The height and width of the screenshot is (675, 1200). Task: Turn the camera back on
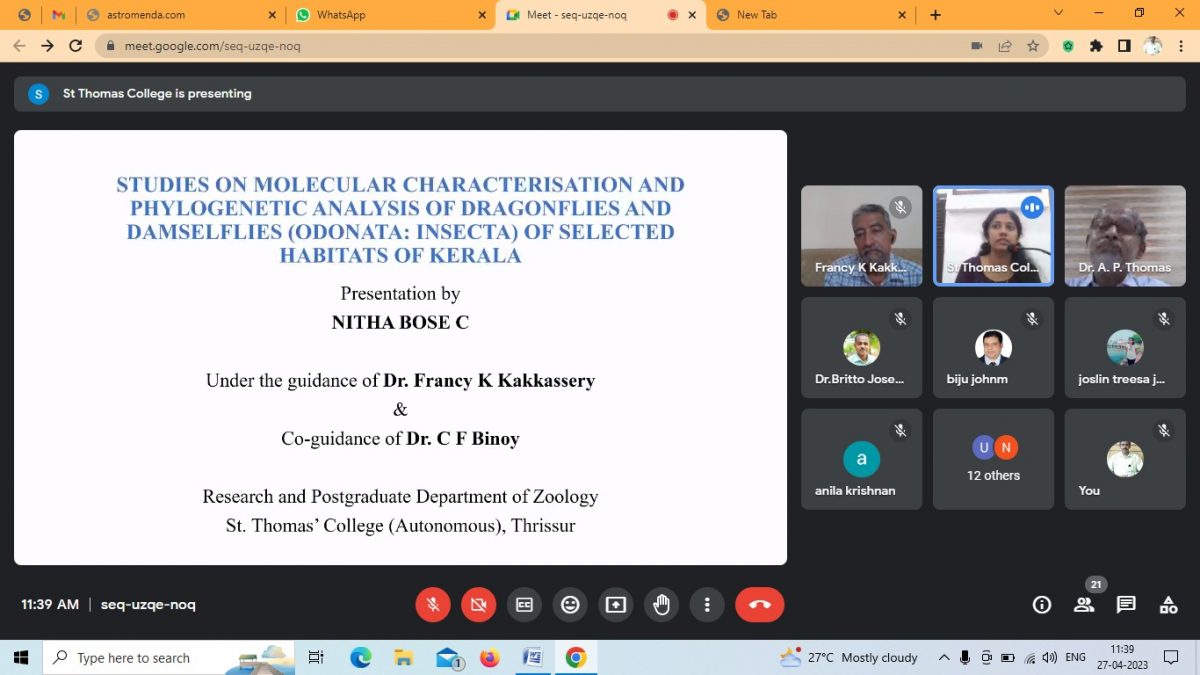pyautogui.click(x=478, y=604)
